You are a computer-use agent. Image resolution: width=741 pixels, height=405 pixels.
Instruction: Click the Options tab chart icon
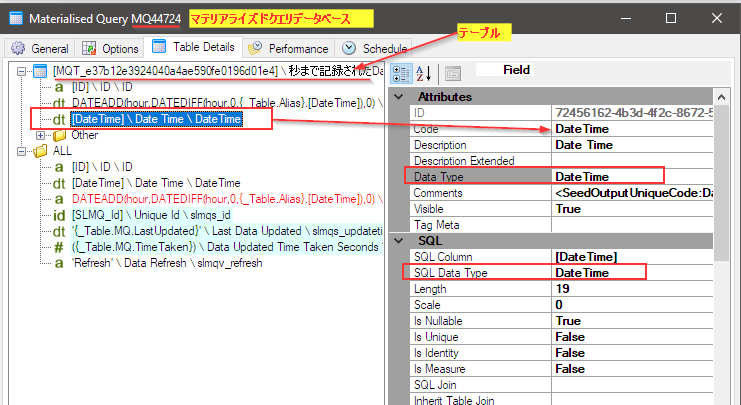pos(89,48)
